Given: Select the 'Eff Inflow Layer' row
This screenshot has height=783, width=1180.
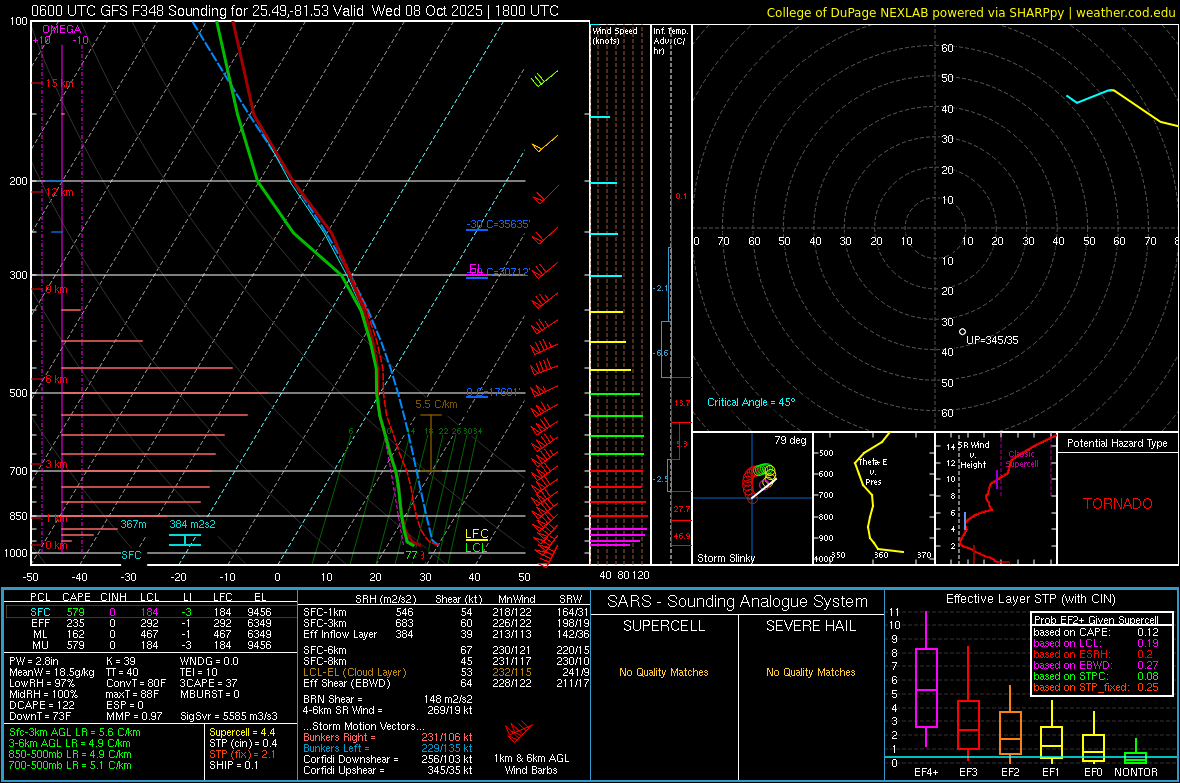Looking at the screenshot, I should tap(446, 634).
